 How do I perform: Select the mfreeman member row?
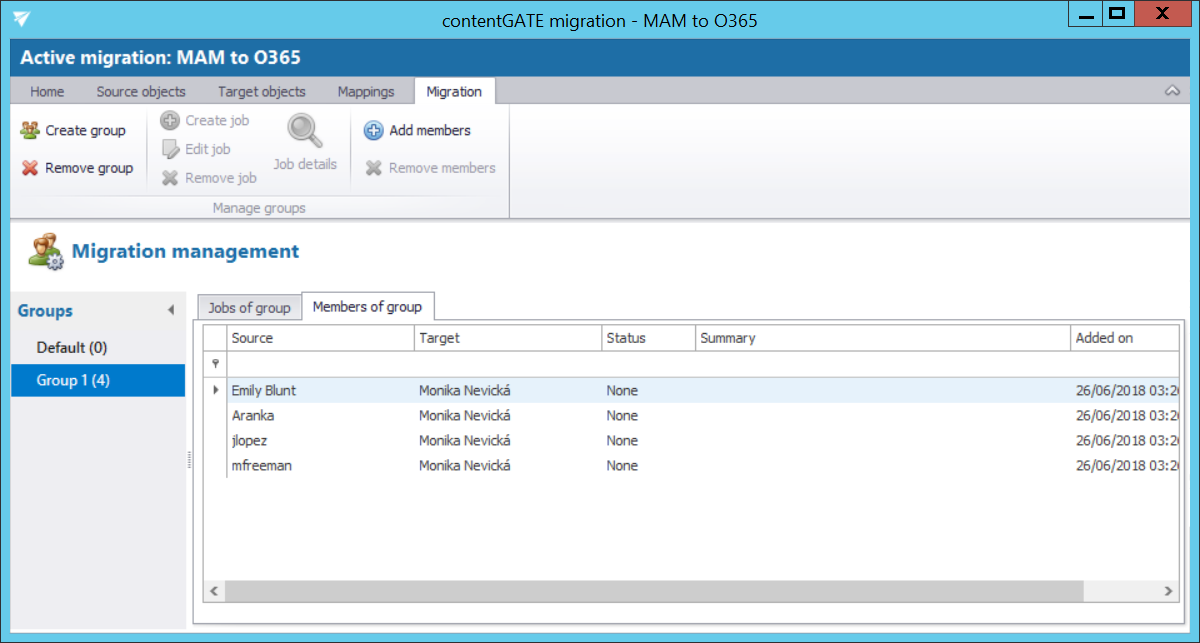262,465
